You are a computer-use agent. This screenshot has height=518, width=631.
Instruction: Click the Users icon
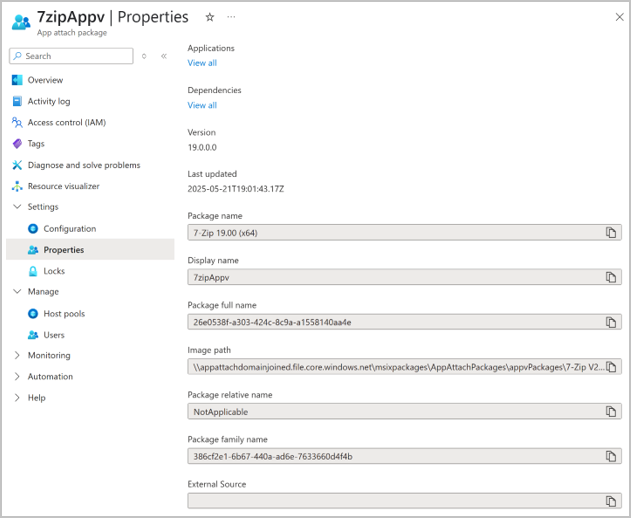(x=33, y=335)
